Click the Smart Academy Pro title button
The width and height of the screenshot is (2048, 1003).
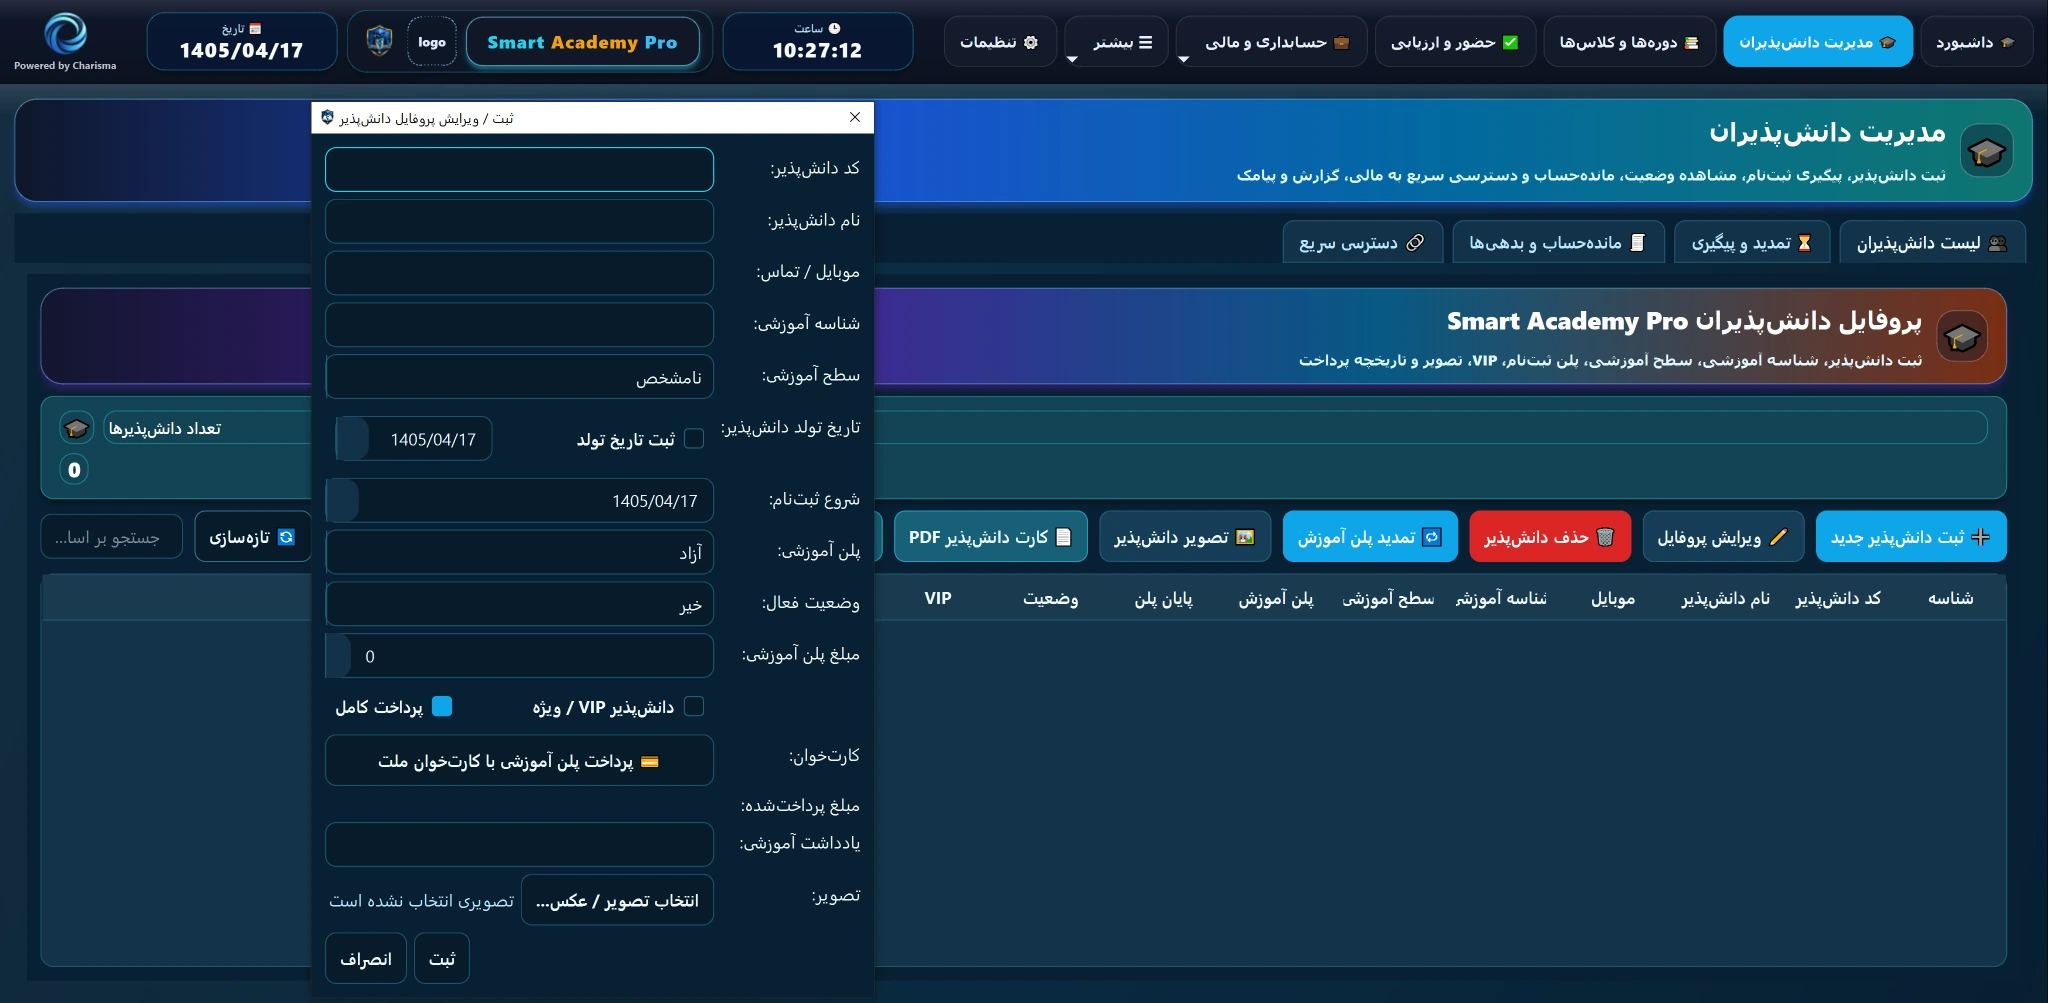(582, 42)
